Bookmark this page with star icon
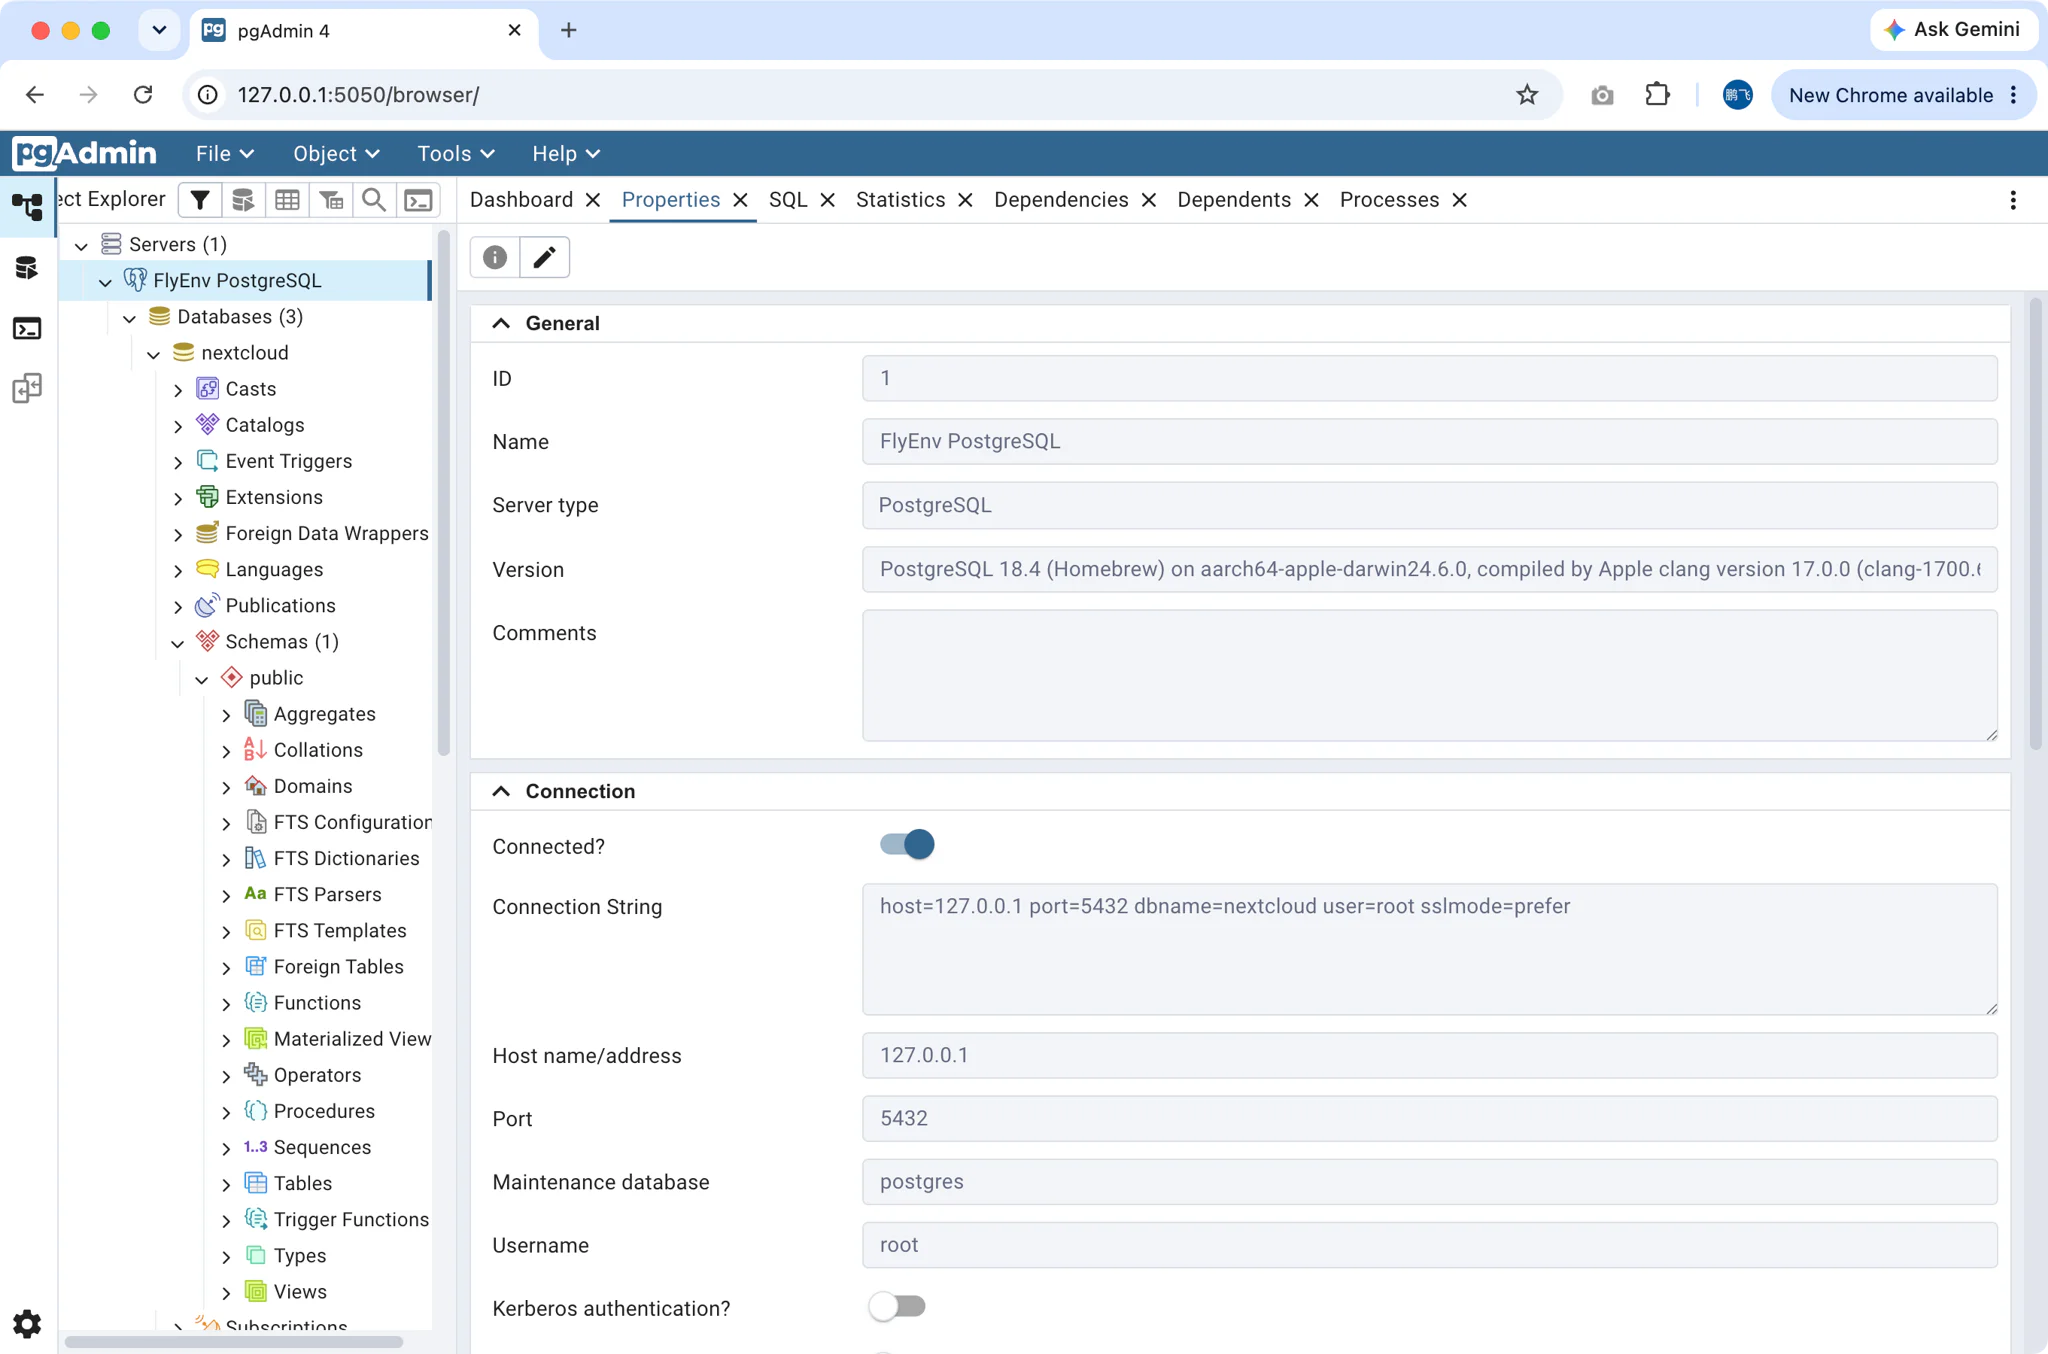 tap(1527, 95)
